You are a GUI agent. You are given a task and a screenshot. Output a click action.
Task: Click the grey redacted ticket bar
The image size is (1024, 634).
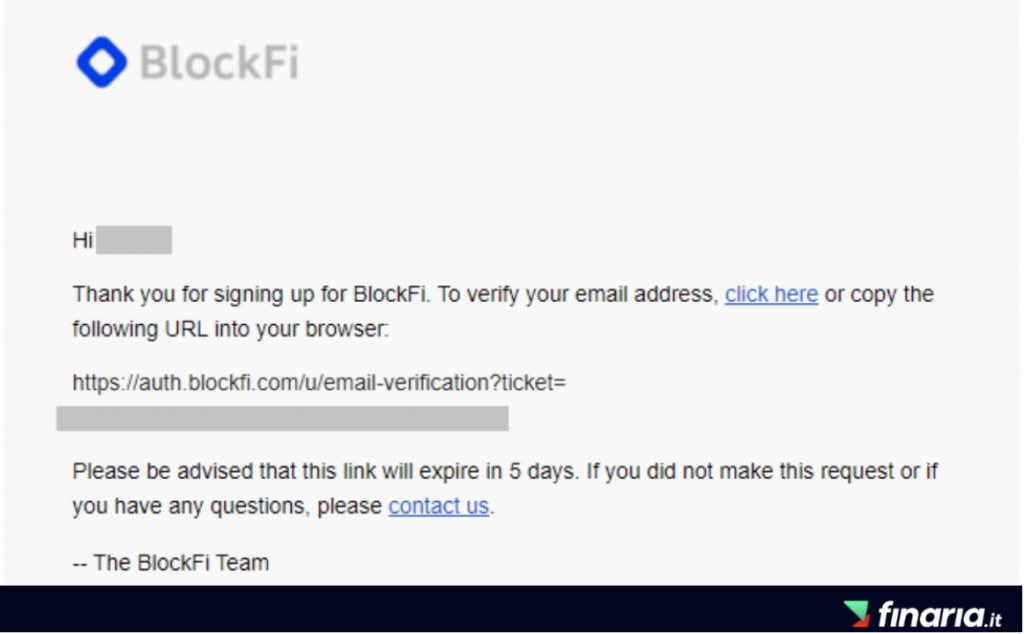coord(282,419)
